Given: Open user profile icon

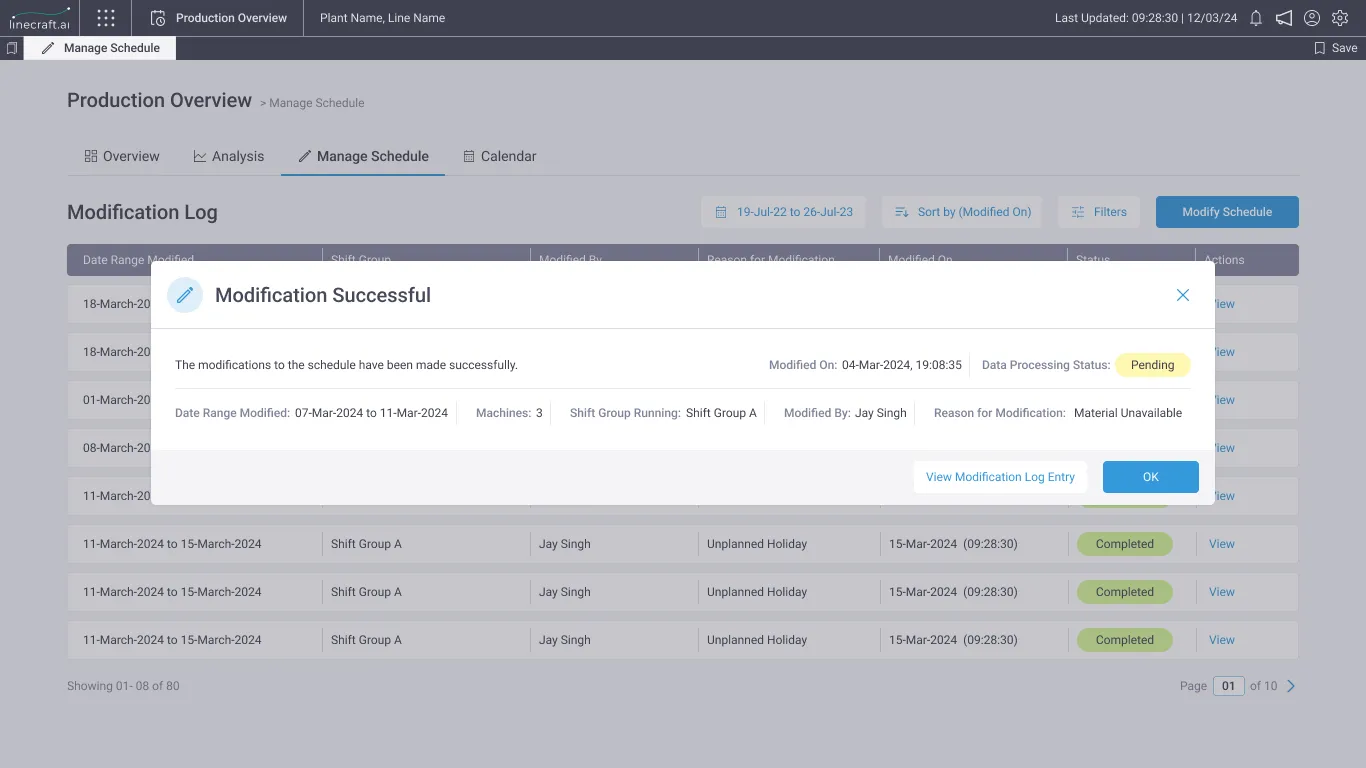Looking at the screenshot, I should pyautogui.click(x=1312, y=18).
